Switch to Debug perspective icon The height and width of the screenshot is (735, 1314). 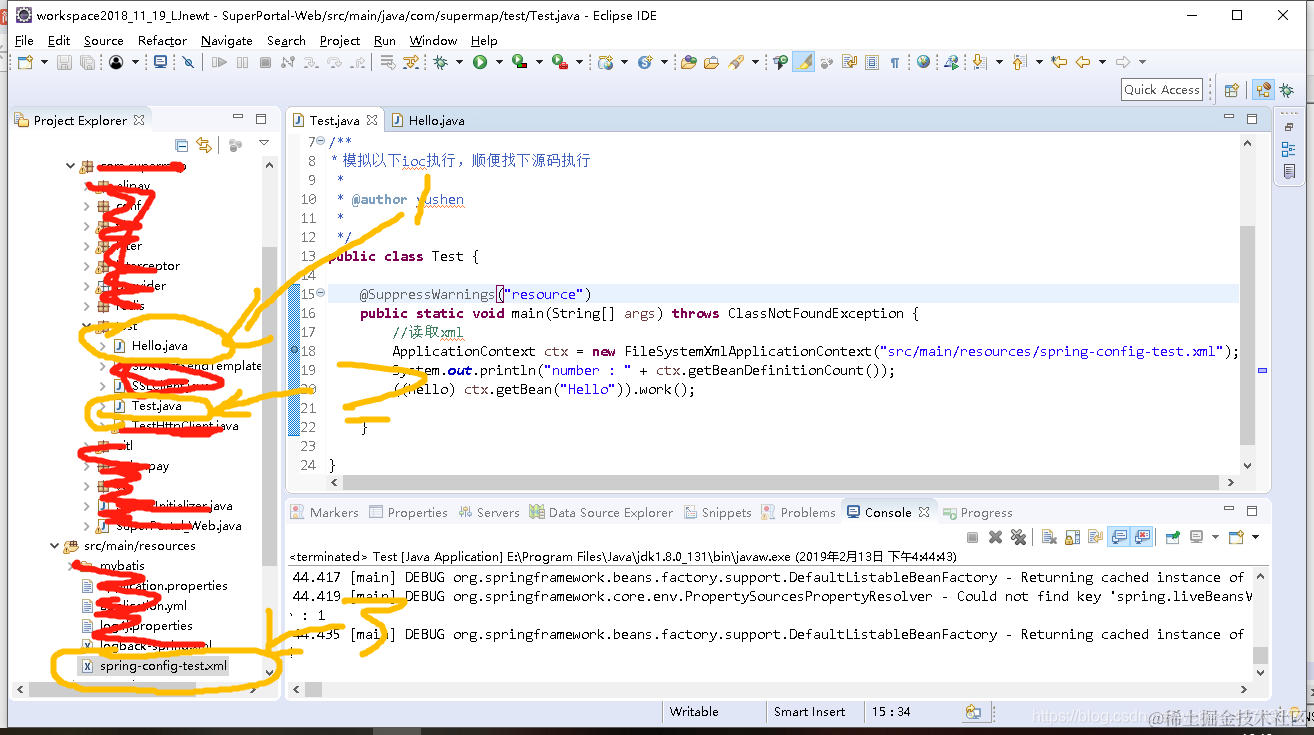tap(1287, 90)
